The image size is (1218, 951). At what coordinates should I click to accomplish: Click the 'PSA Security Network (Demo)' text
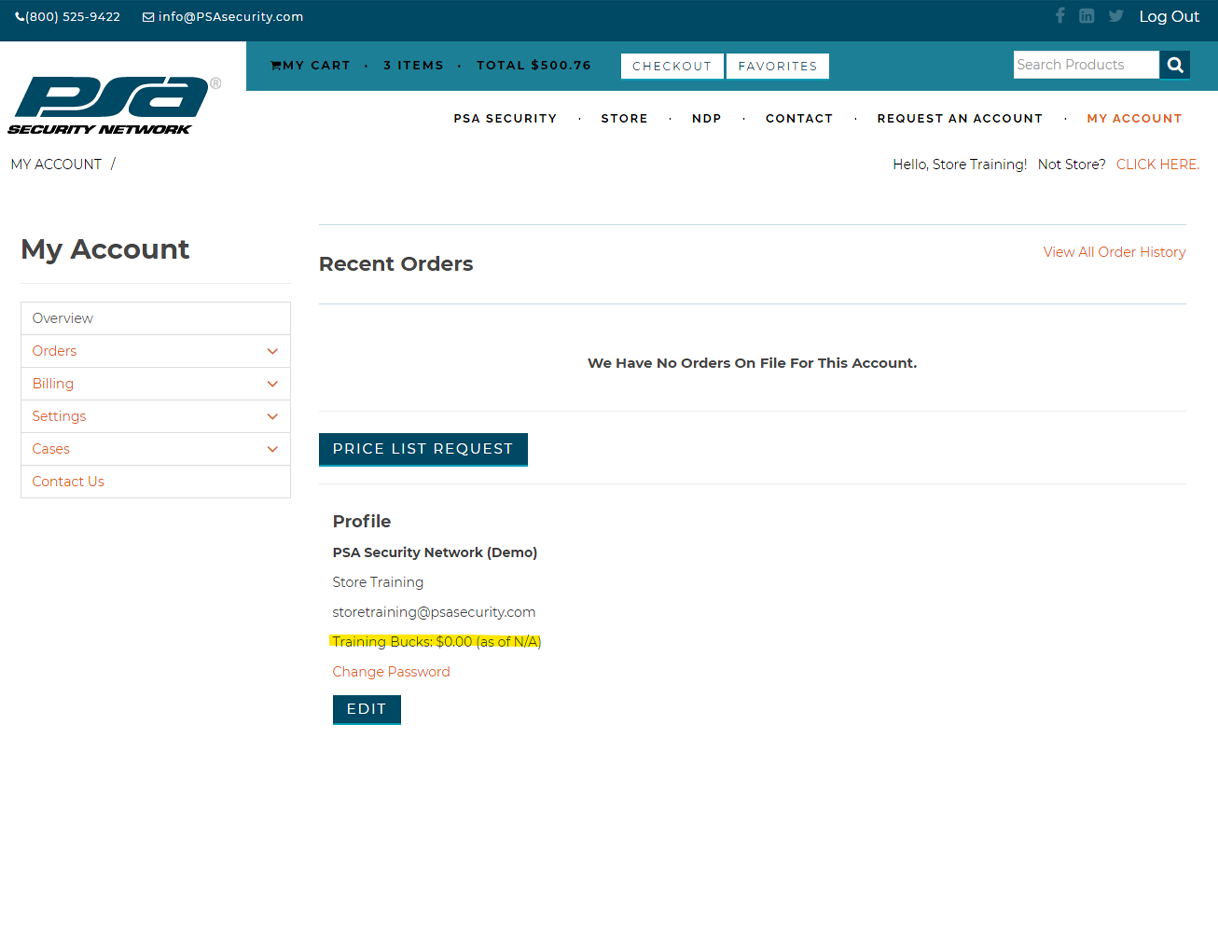pyautogui.click(x=435, y=552)
